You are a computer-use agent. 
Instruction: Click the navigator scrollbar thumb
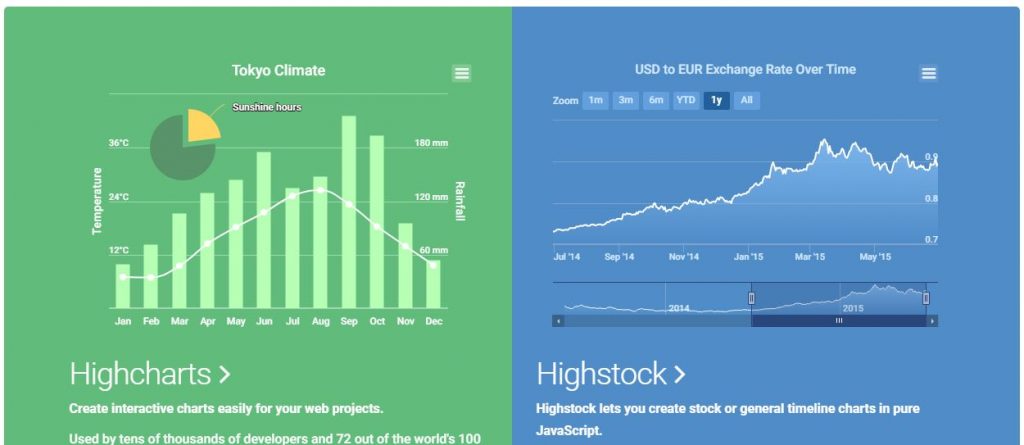click(839, 321)
